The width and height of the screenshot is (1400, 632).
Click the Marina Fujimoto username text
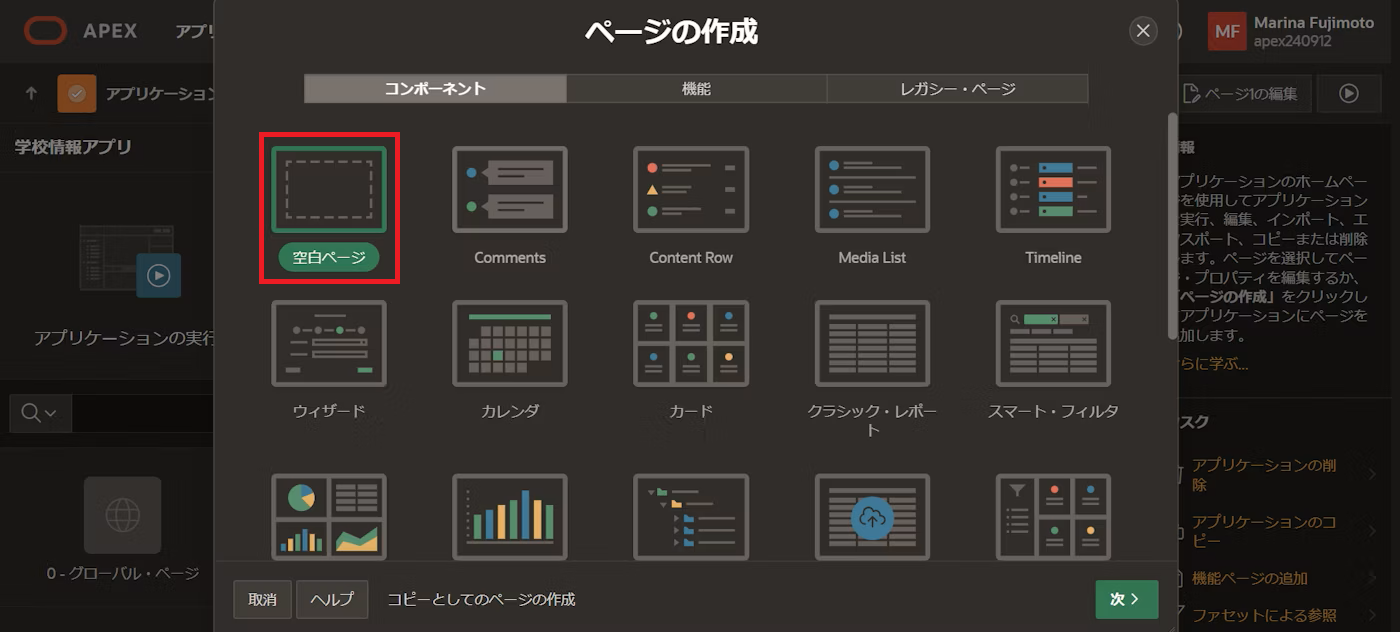1313,22
